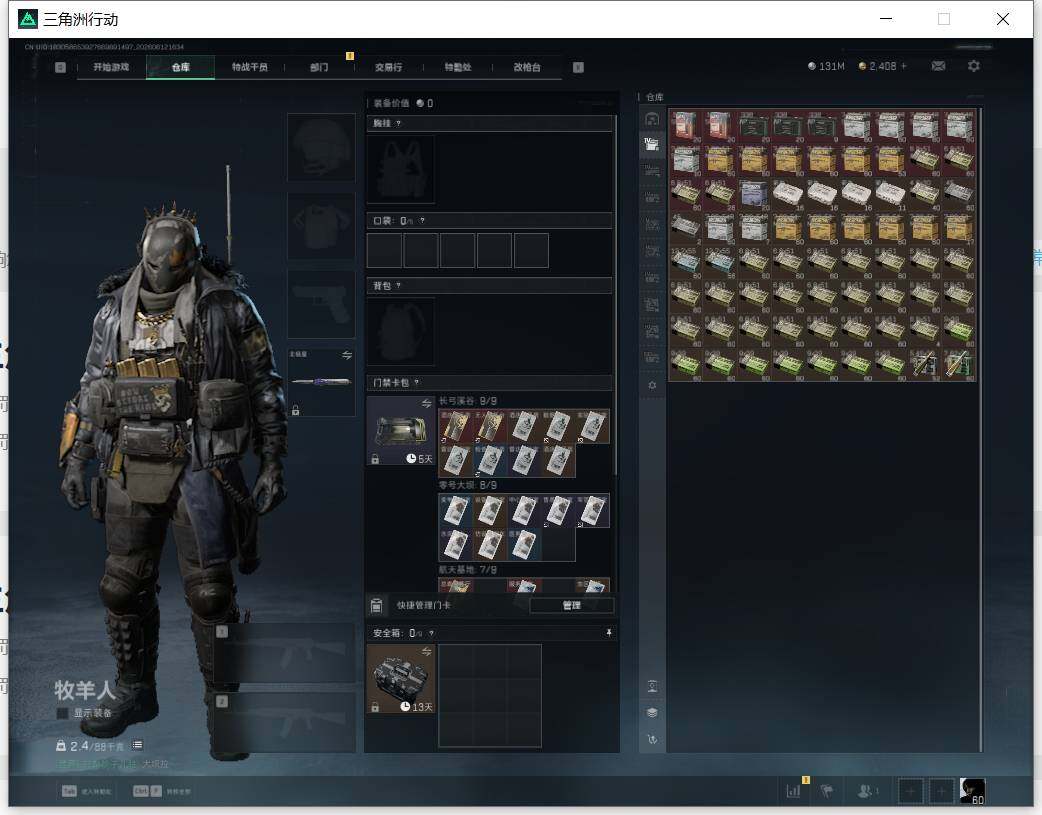Click the warehouse stack layers icon

(x=652, y=713)
